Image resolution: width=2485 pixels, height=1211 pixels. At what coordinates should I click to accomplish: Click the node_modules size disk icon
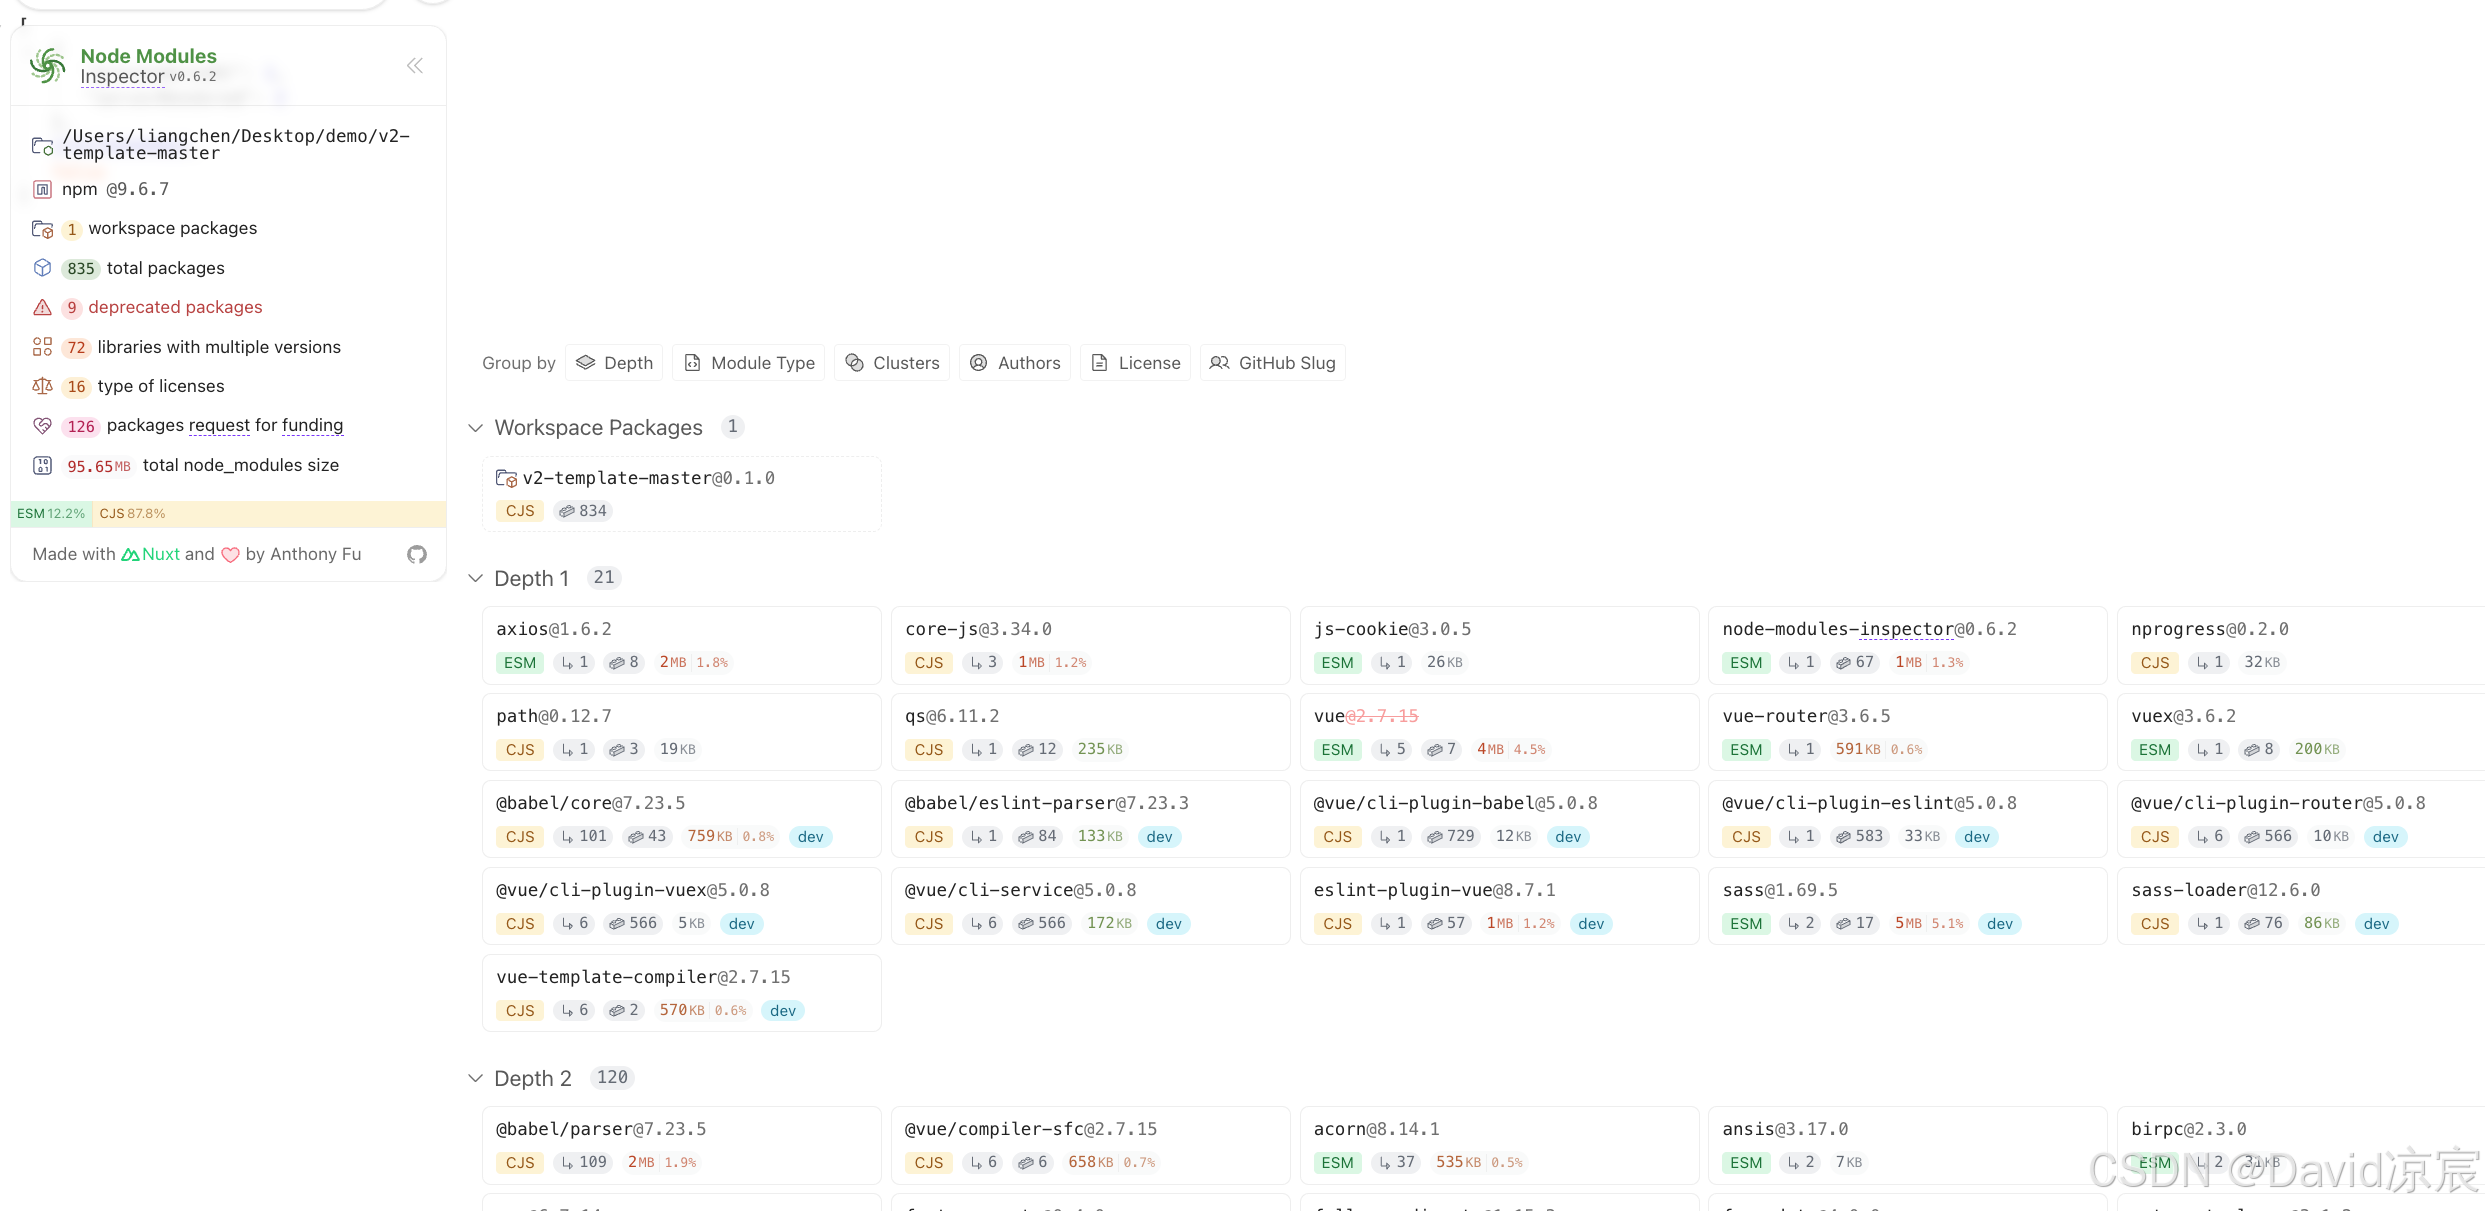[42, 465]
